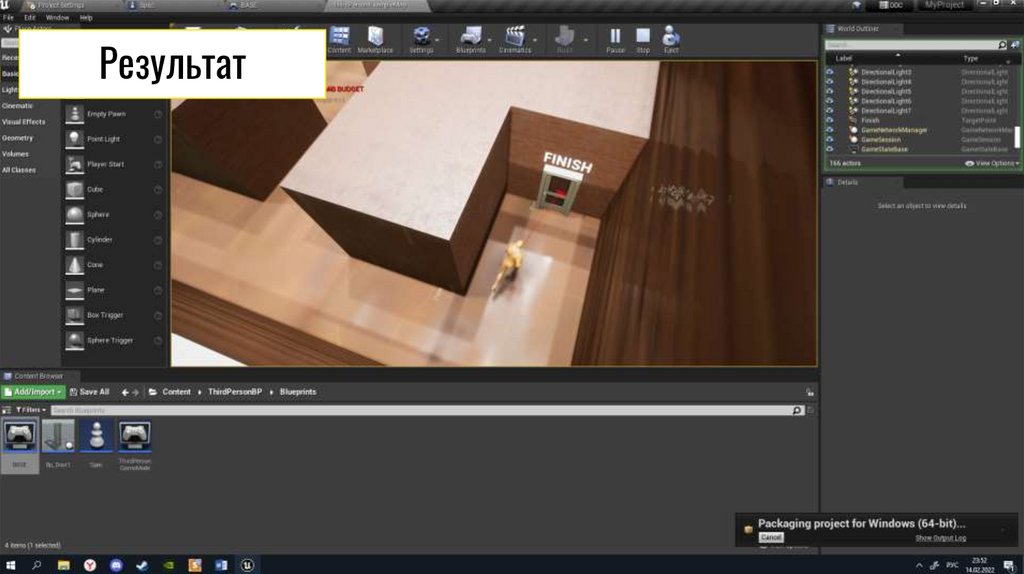Image resolution: width=1024 pixels, height=574 pixels.
Task: Cancel the Windows packaging process
Action: [771, 537]
